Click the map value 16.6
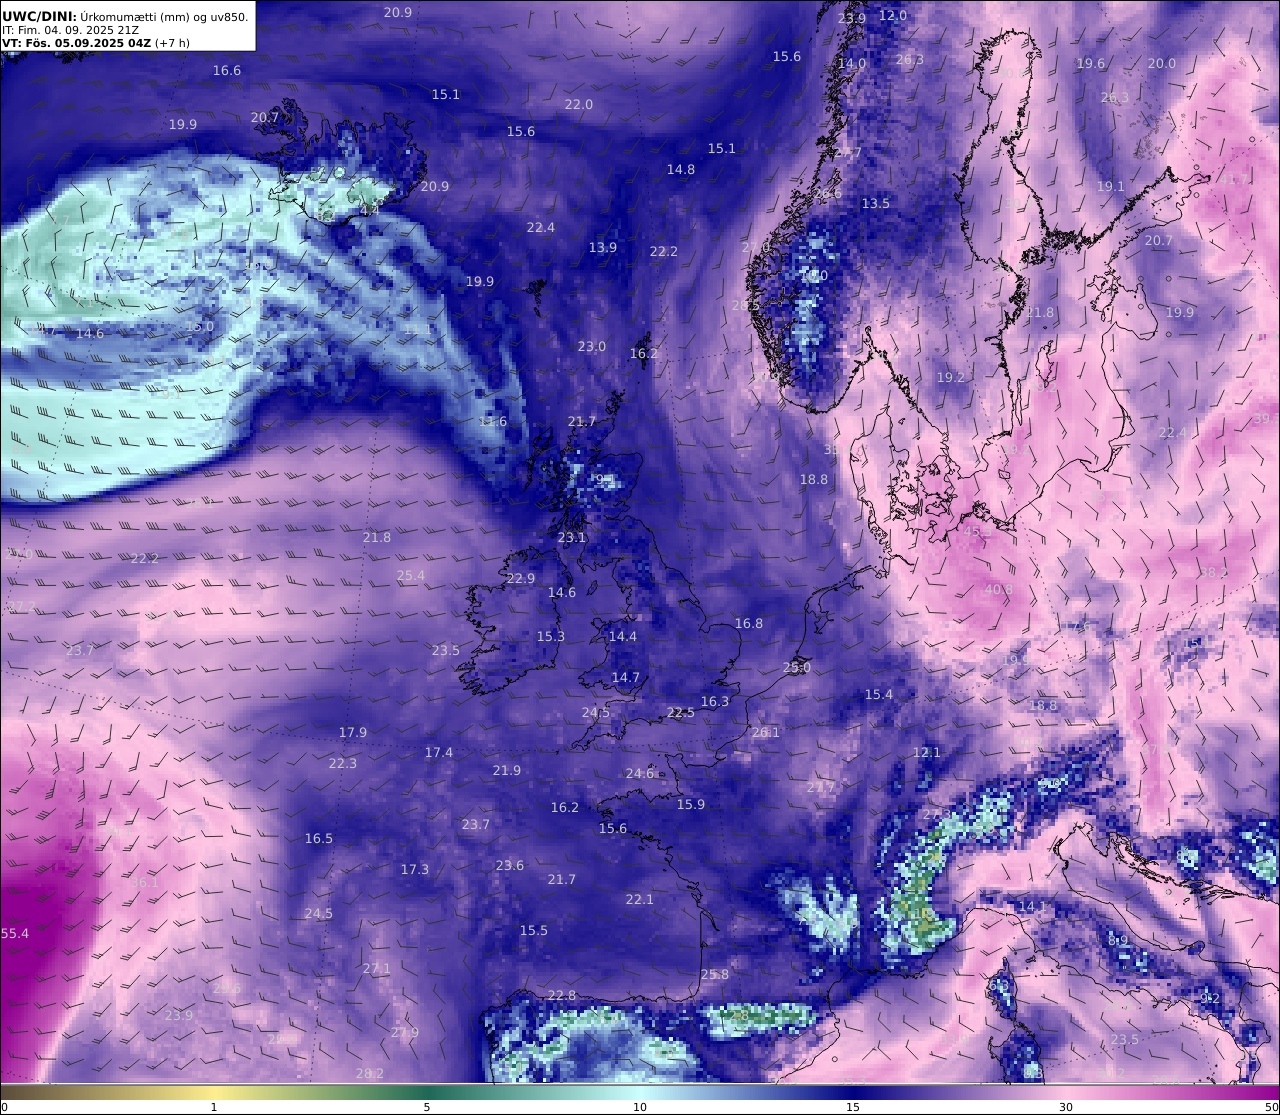 point(227,71)
